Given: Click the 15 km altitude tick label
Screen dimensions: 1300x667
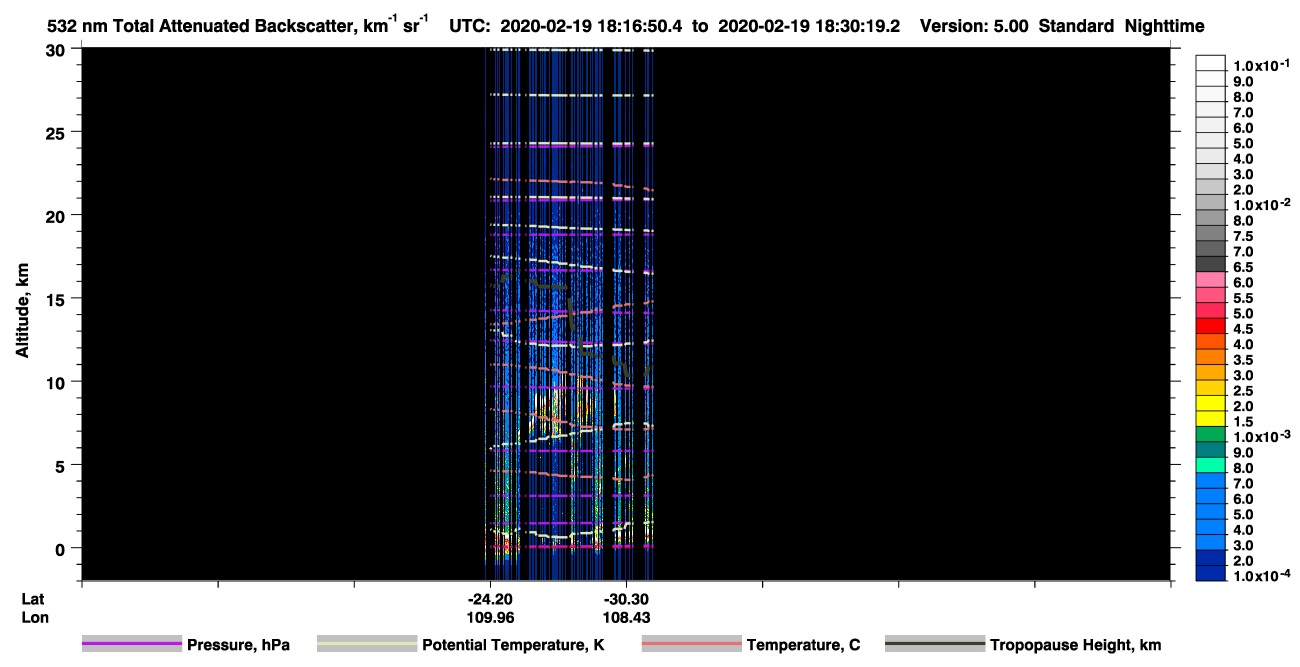Looking at the screenshot, I should 57,299.
